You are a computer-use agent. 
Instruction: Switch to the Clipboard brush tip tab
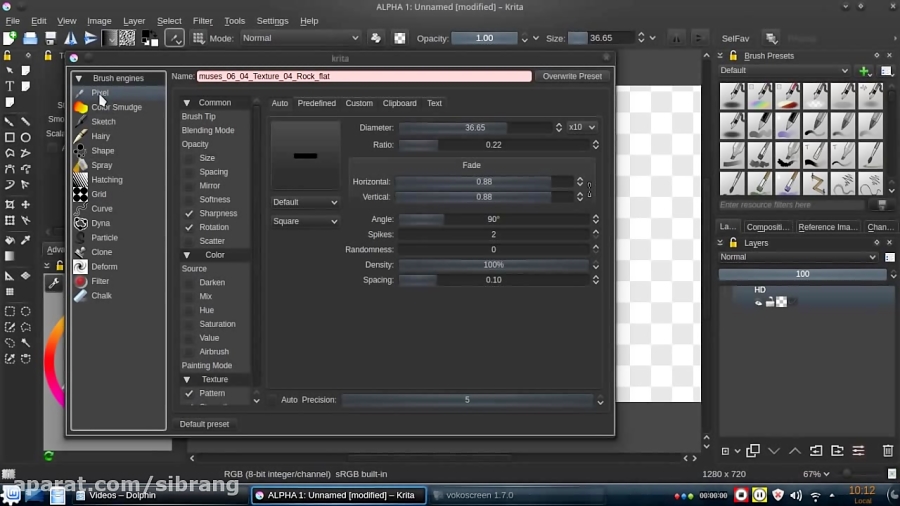coord(399,103)
